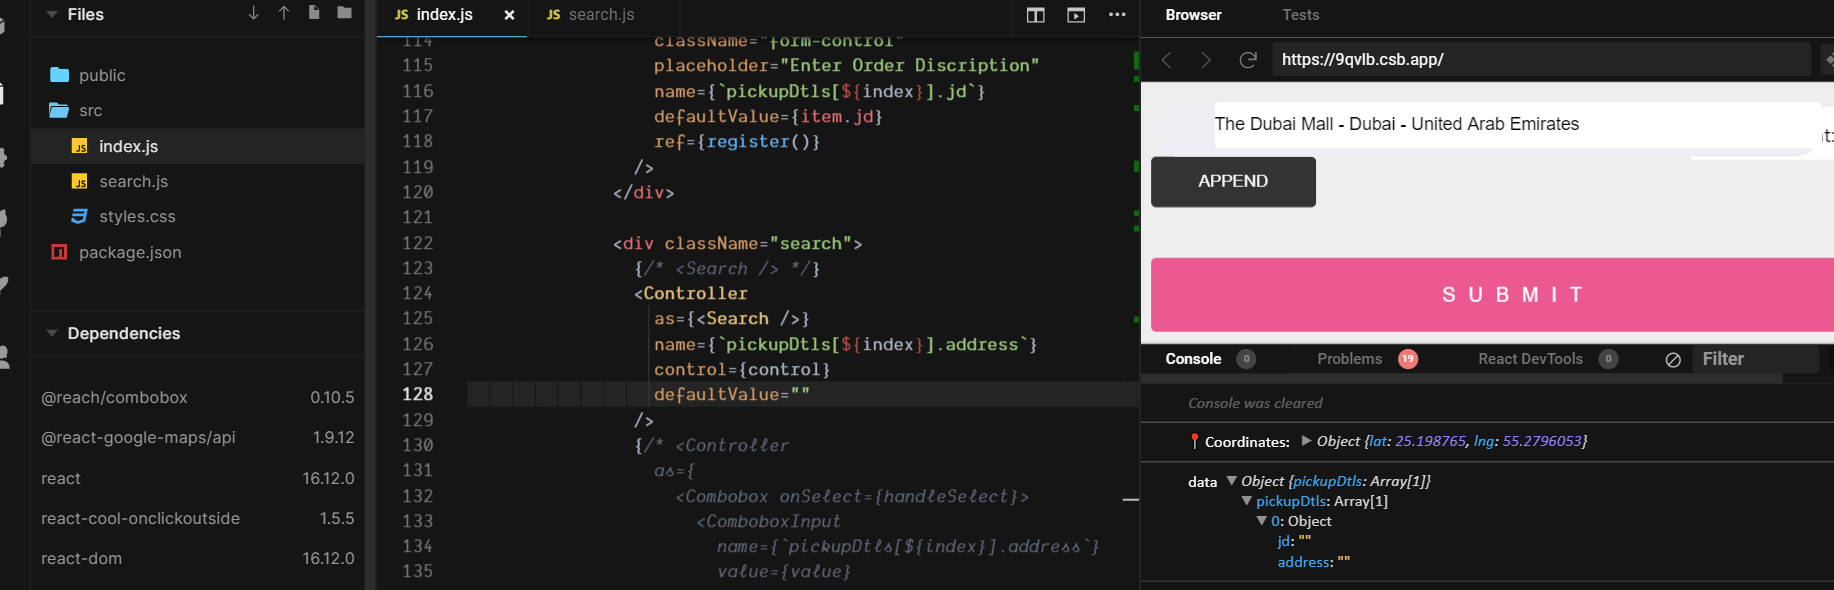
Task: Click the Problems count badge 19
Action: pos(1408,359)
